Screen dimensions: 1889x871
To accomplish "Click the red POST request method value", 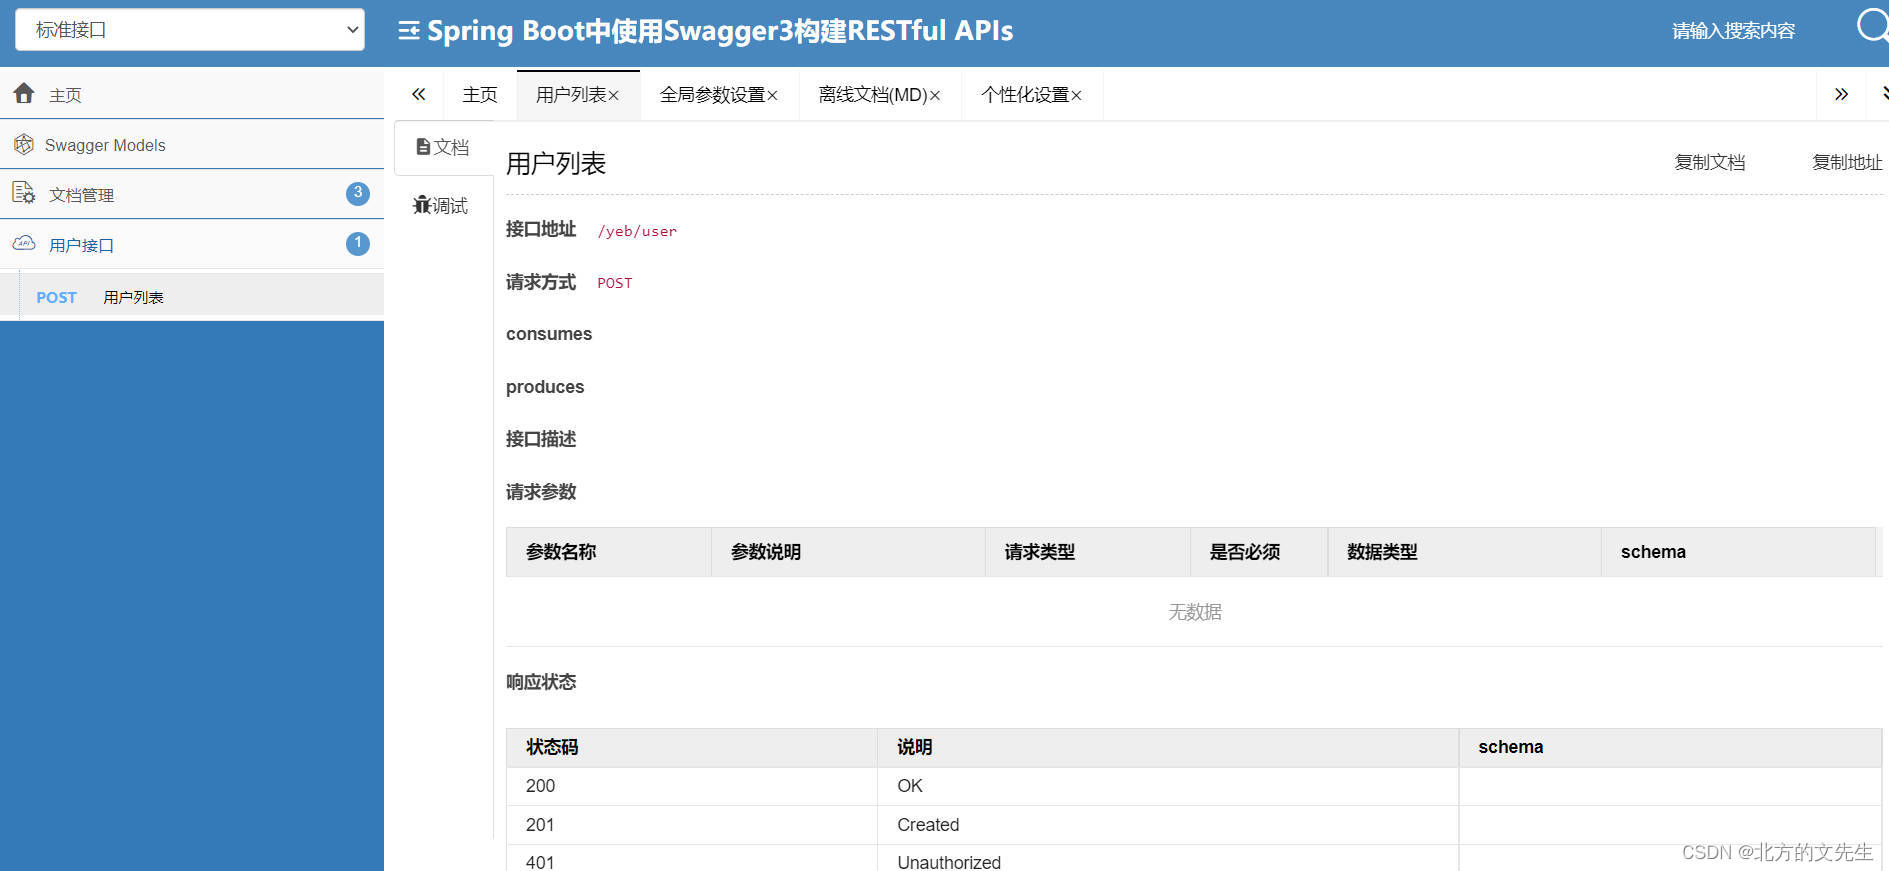I will tap(615, 283).
